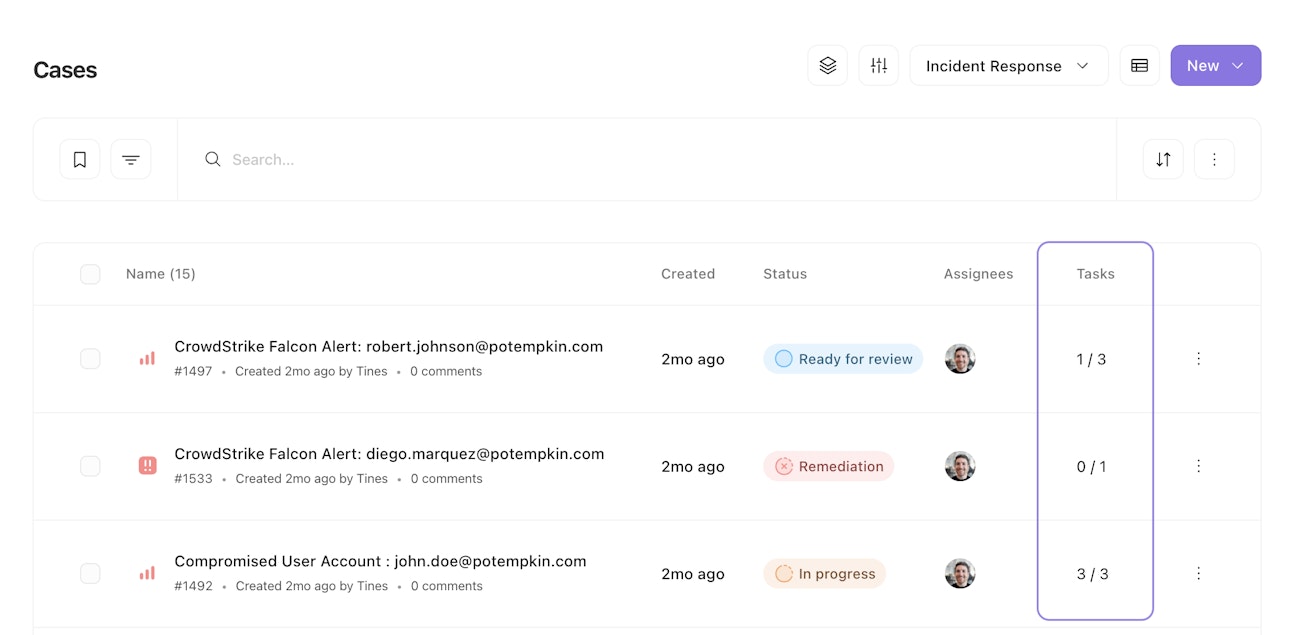Image resolution: width=1300 pixels, height=635 pixels.
Task: Open the New case dropdown button
Action: pos(1215,66)
